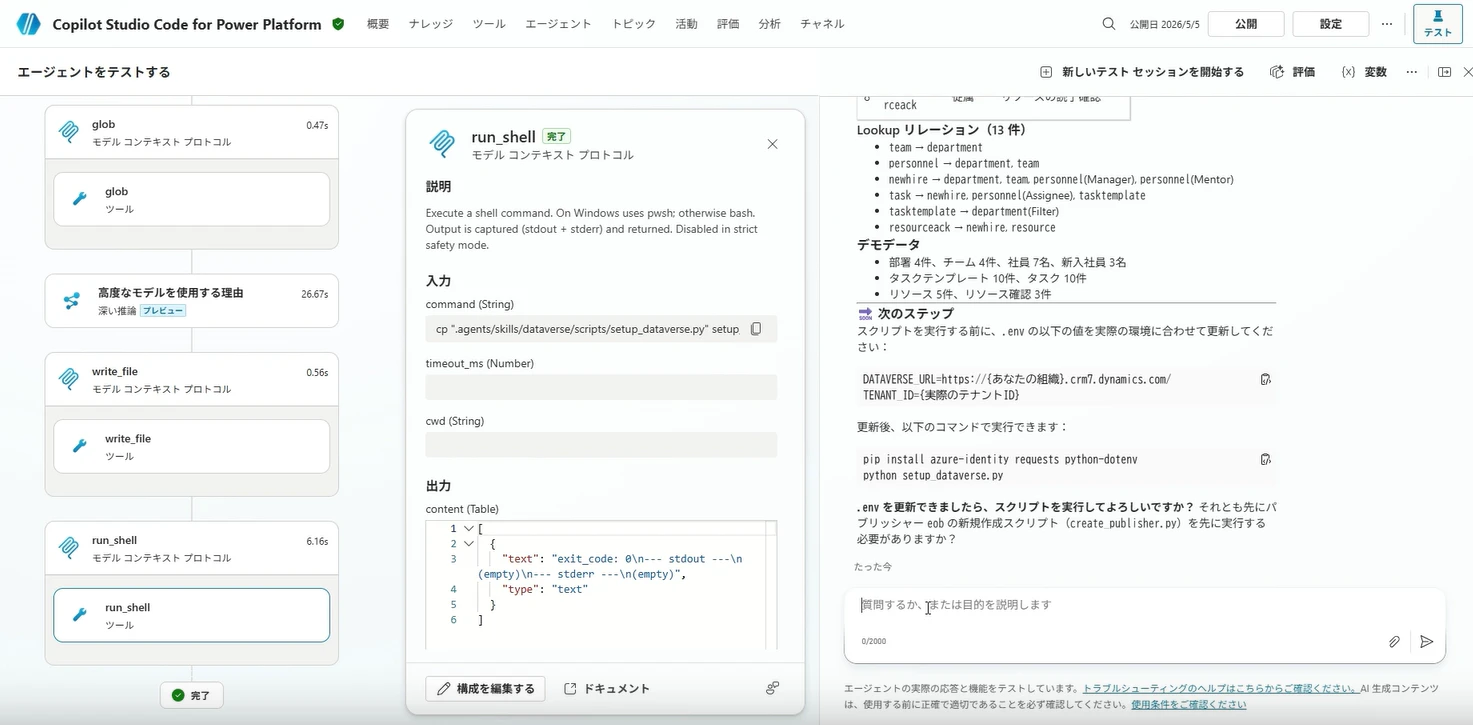Click the run_shell tool wrench icon

[80, 615]
